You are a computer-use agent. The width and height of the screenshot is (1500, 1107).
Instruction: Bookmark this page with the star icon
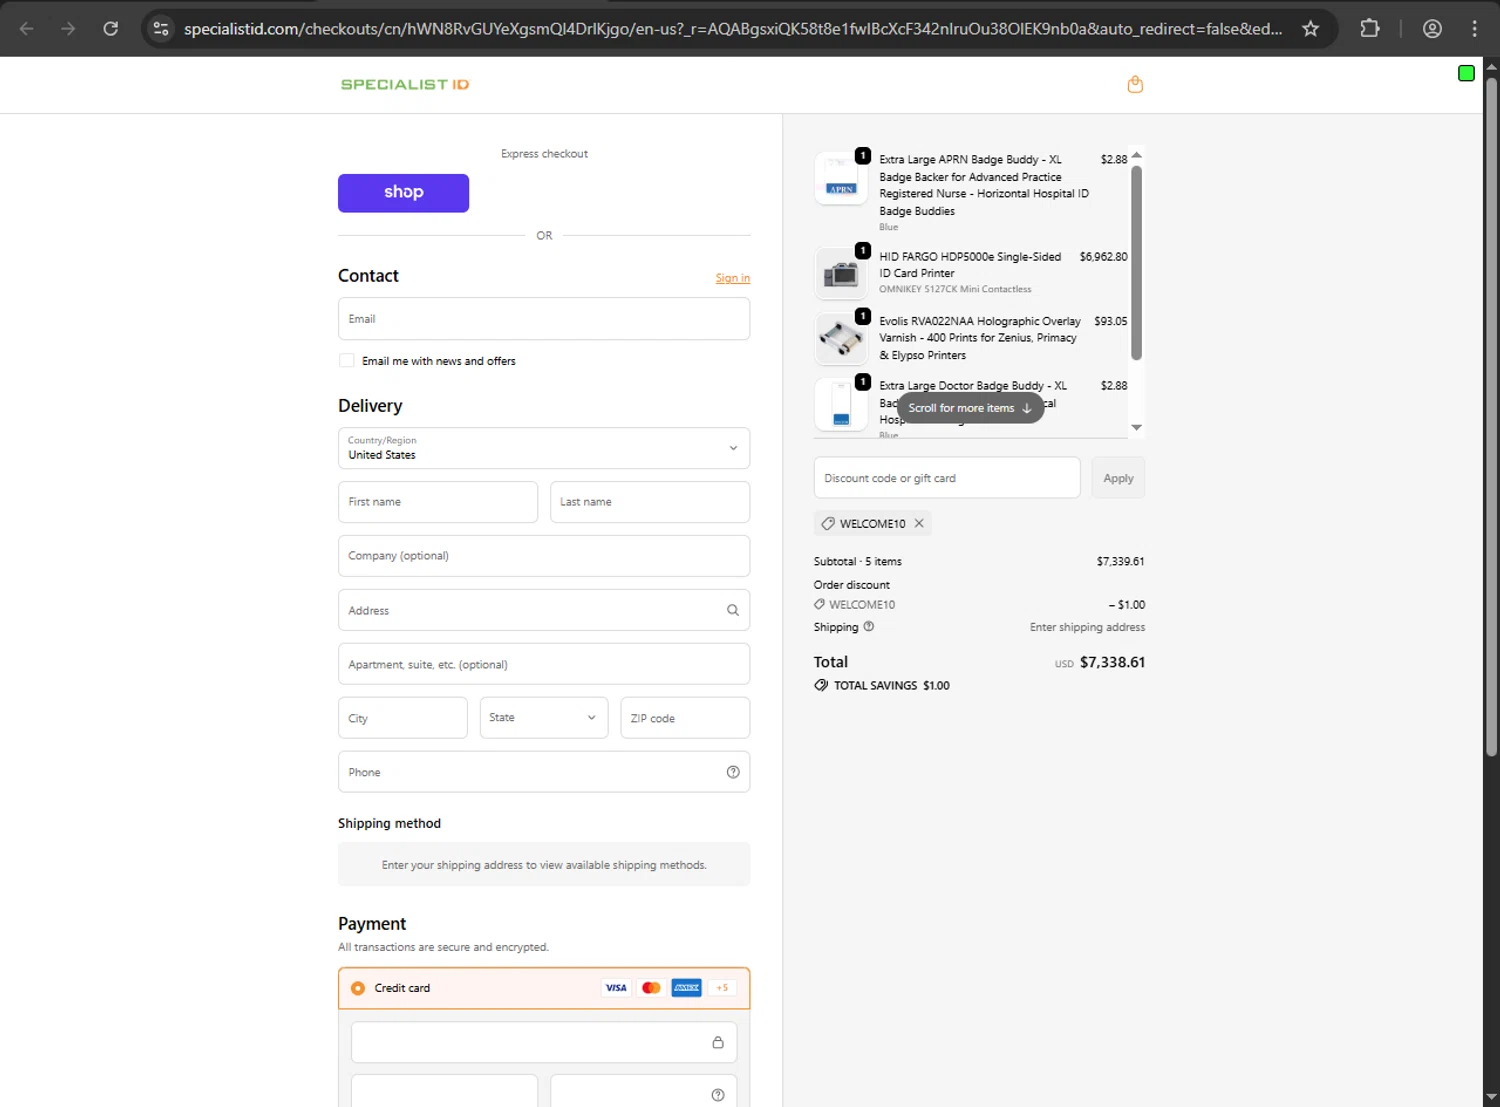(x=1310, y=29)
